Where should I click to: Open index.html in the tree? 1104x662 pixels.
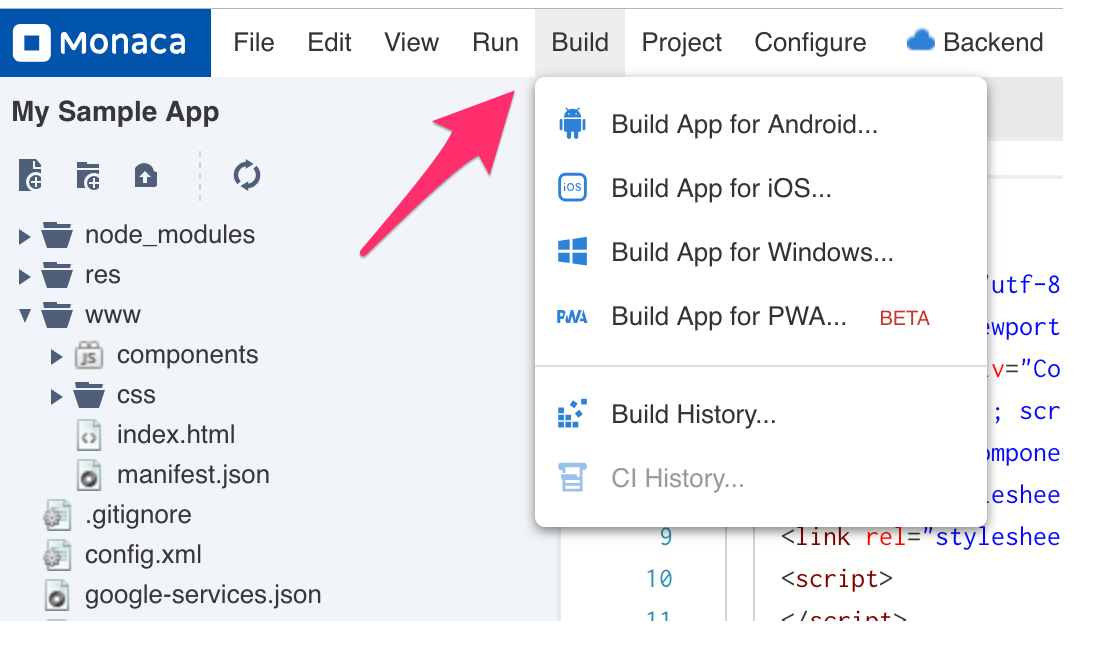coord(176,435)
